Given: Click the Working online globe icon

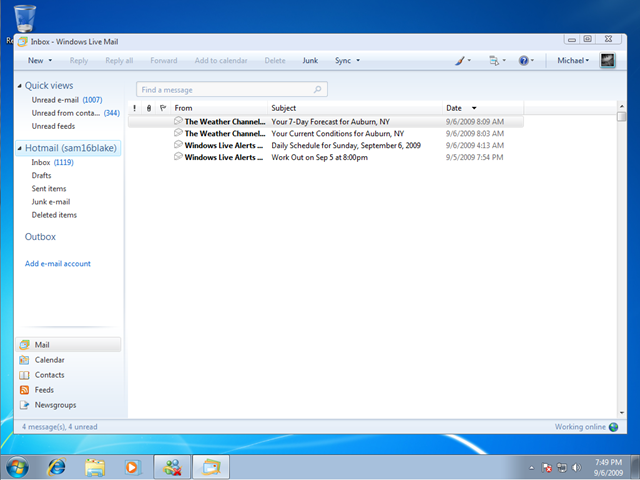Looking at the screenshot, I should 613,427.
